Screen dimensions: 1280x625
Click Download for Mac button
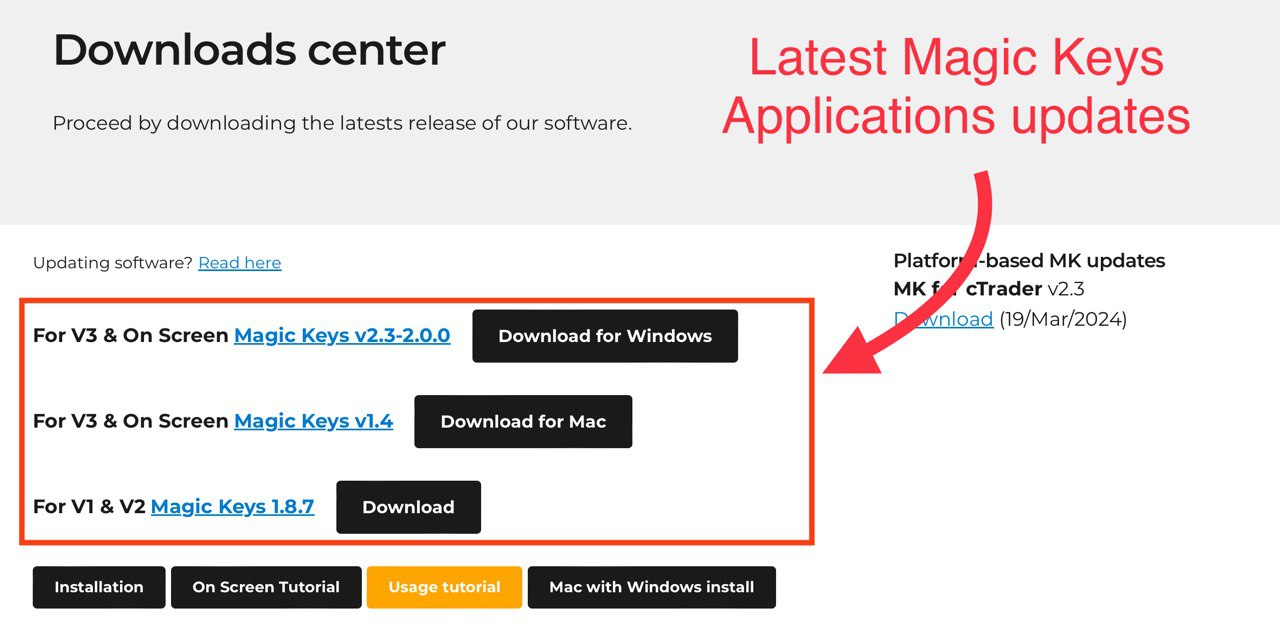tap(523, 422)
